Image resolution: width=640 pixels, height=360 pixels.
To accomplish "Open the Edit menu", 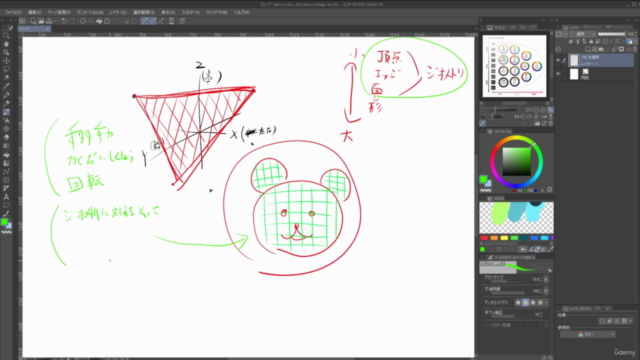I will click(x=35, y=12).
